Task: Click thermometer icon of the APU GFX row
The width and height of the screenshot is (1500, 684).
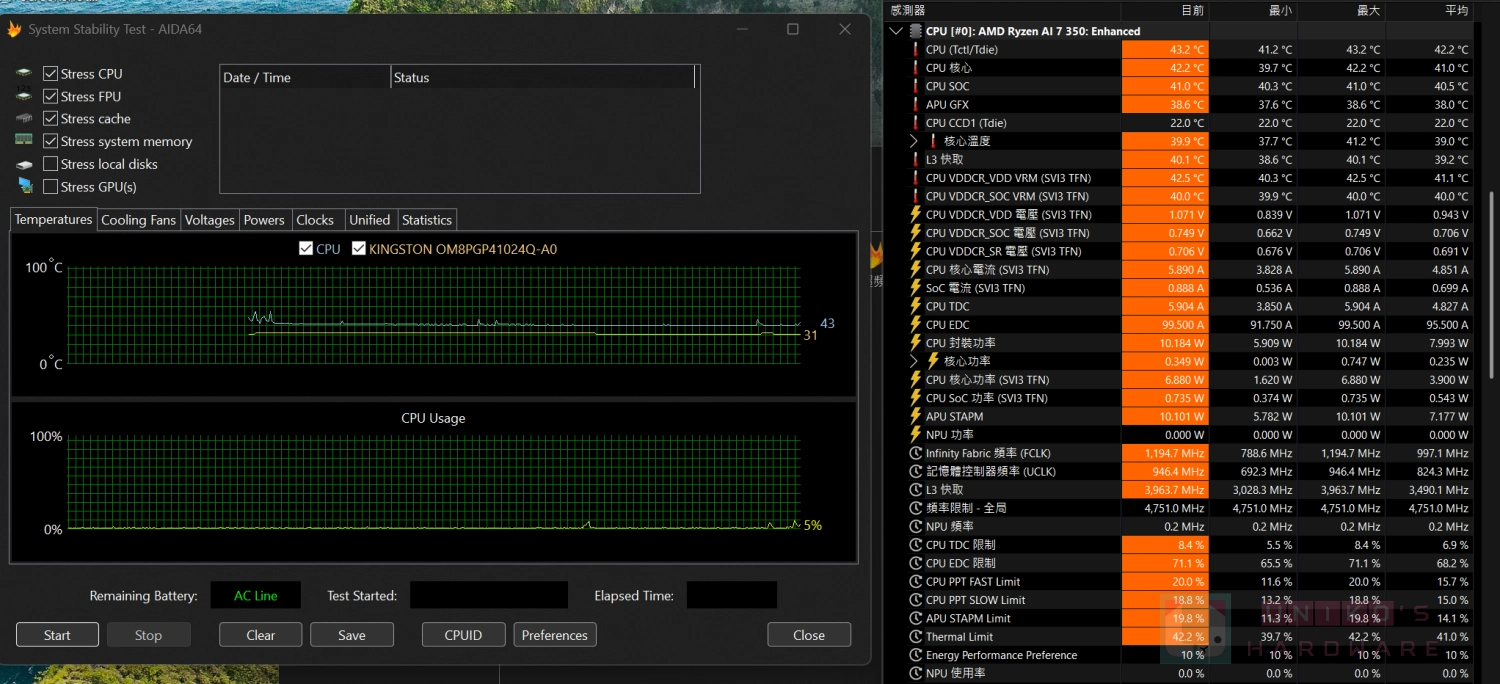Action: point(915,104)
